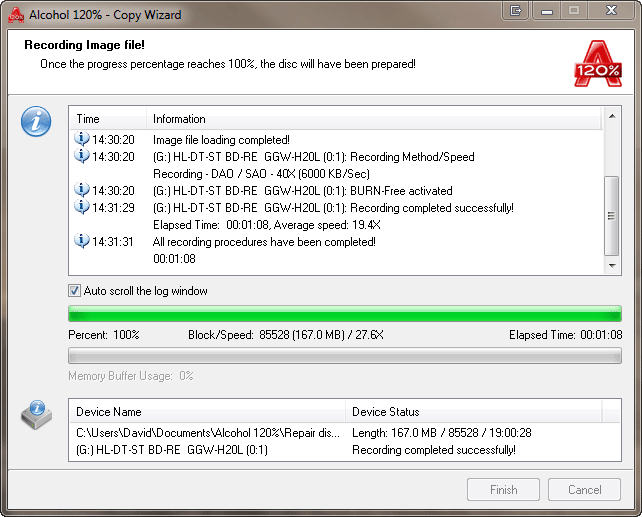Screen dimensions: 642x517
Task: Click the Memory Buffer Usage bar
Action: click(345, 356)
